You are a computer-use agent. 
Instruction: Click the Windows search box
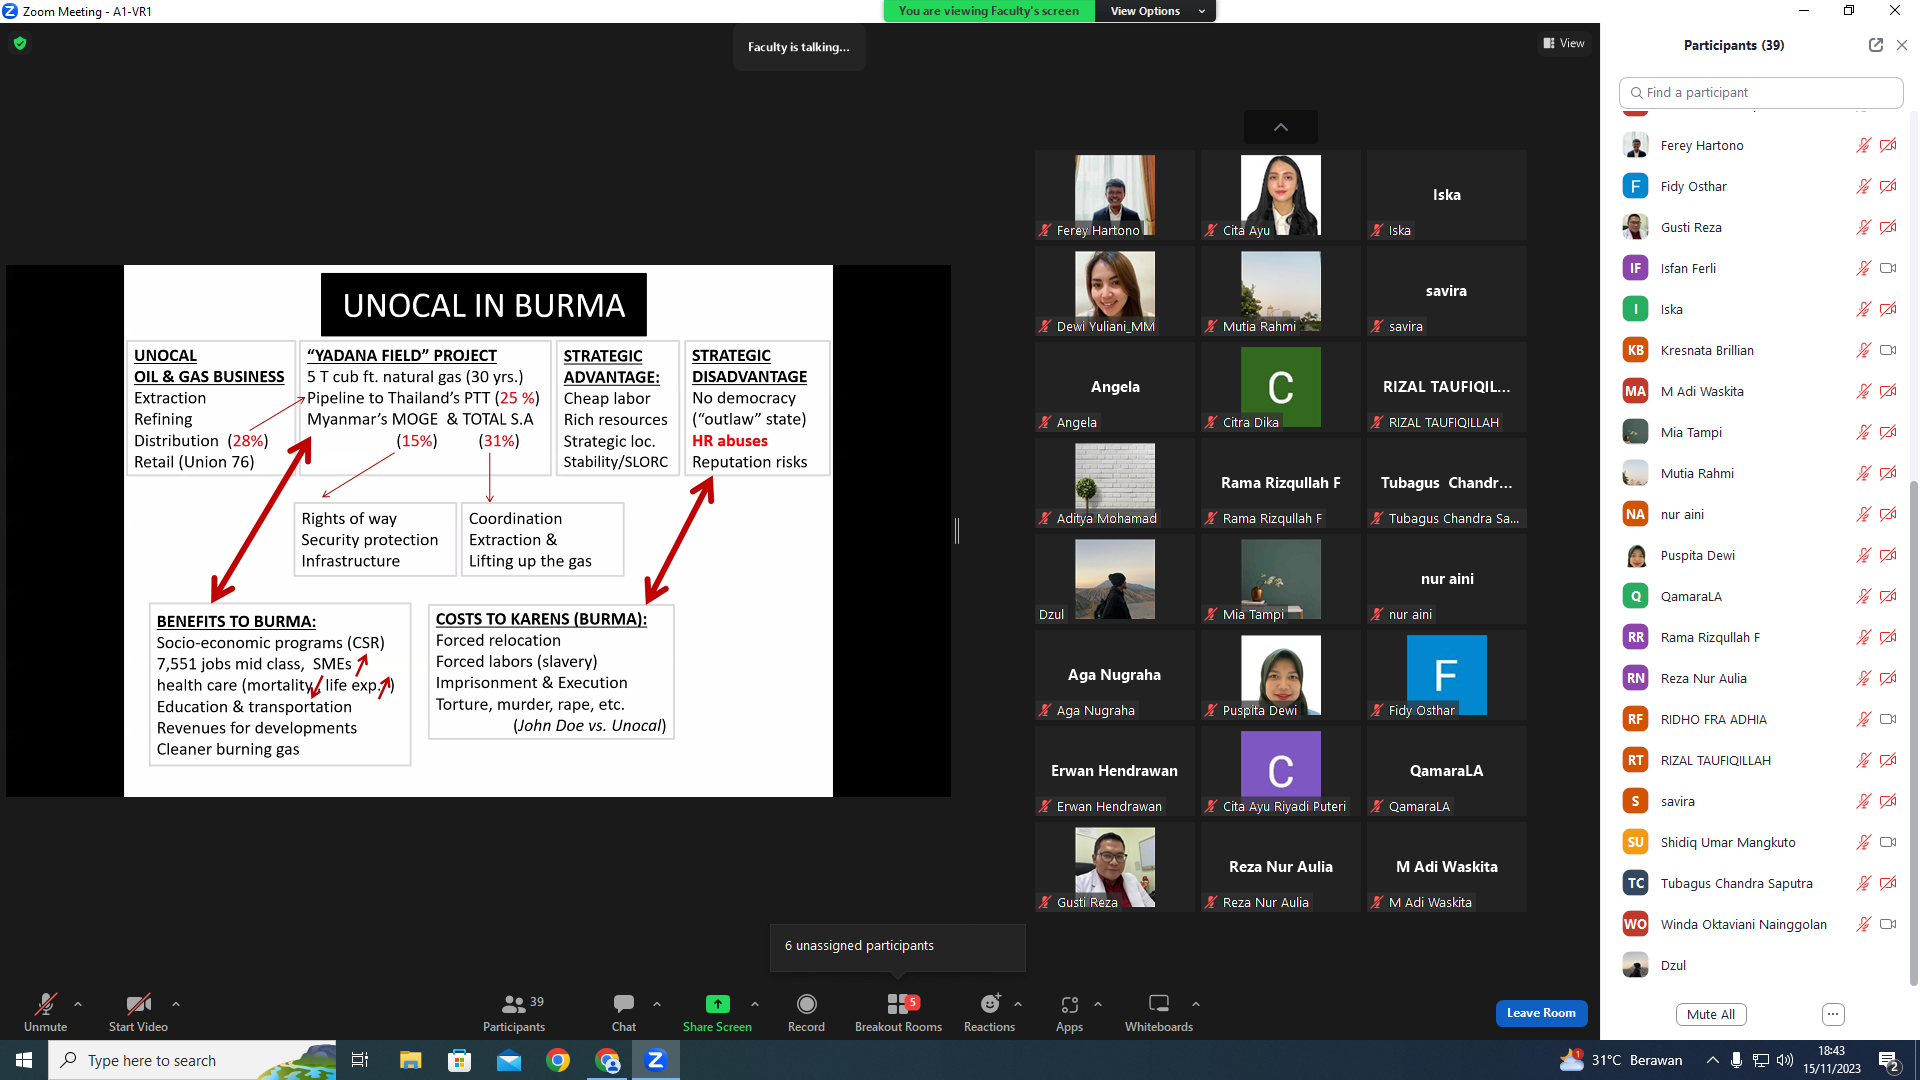pyautogui.click(x=192, y=1060)
